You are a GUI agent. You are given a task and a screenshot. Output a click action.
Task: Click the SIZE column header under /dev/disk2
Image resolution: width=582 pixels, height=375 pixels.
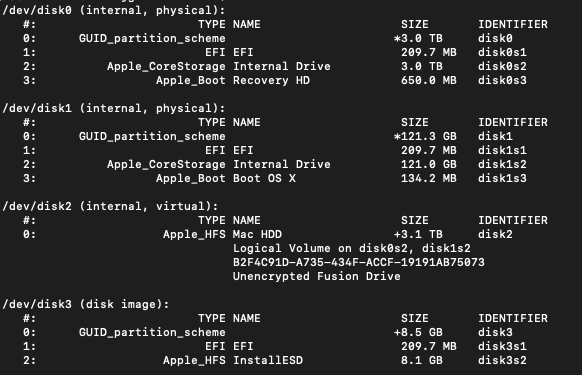[x=415, y=220]
